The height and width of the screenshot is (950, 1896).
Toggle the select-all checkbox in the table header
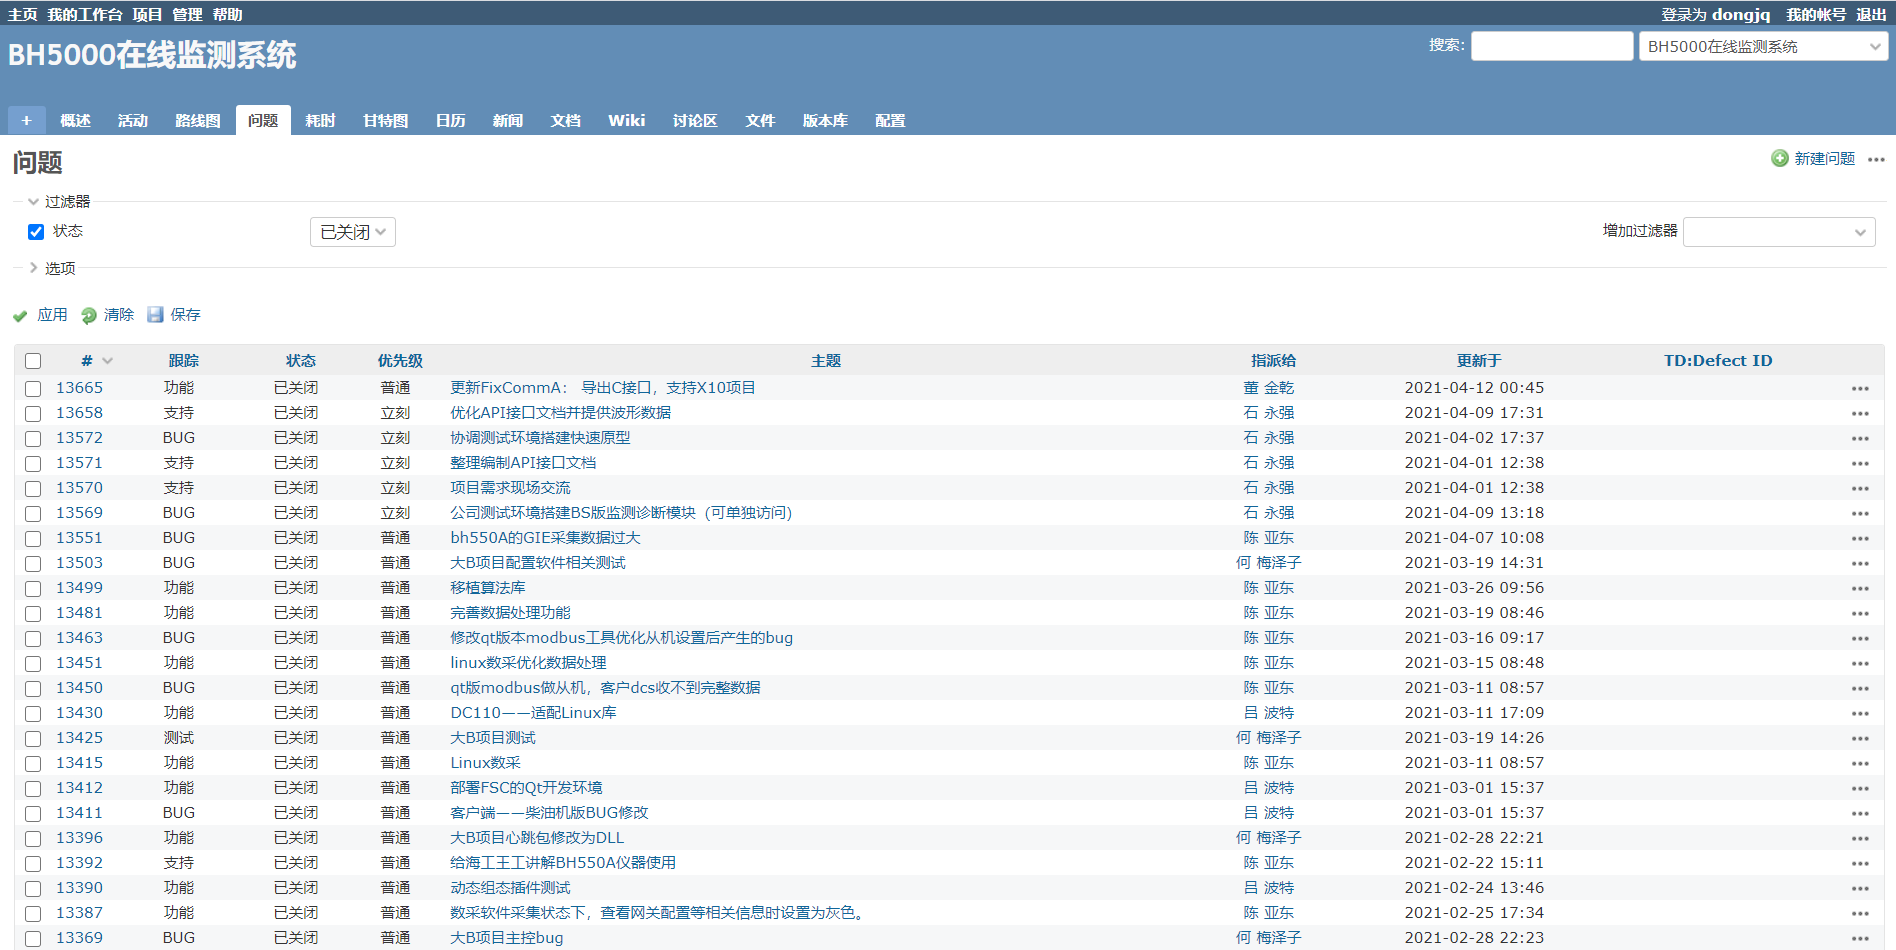pos(33,361)
